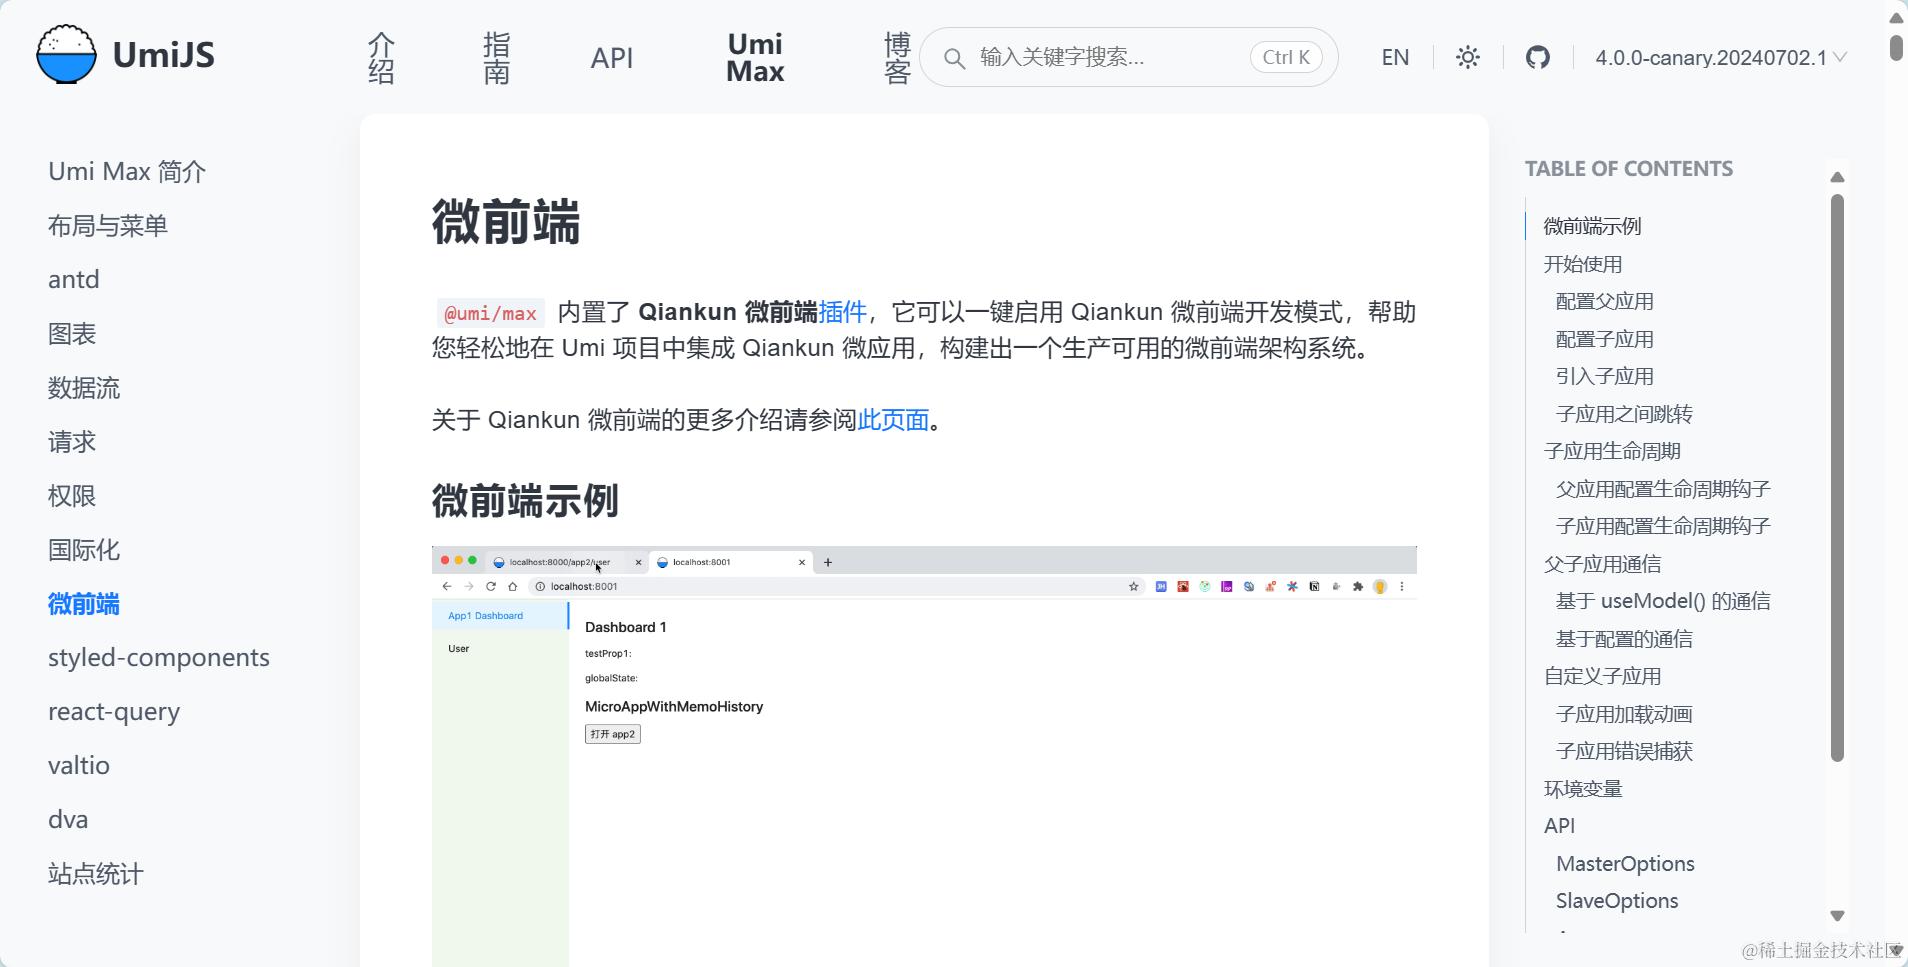Viewport: 1908px width, 967px height.
Task: Open the 博客 navigation tab
Action: click(897, 58)
